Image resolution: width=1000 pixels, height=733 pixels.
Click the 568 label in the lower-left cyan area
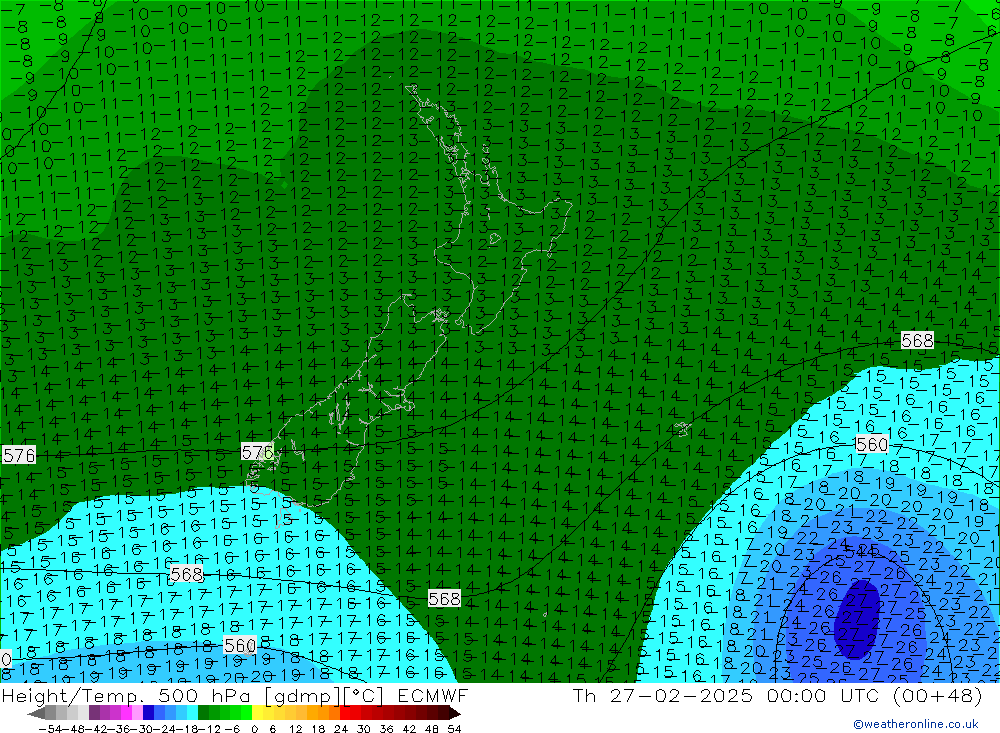[186, 574]
